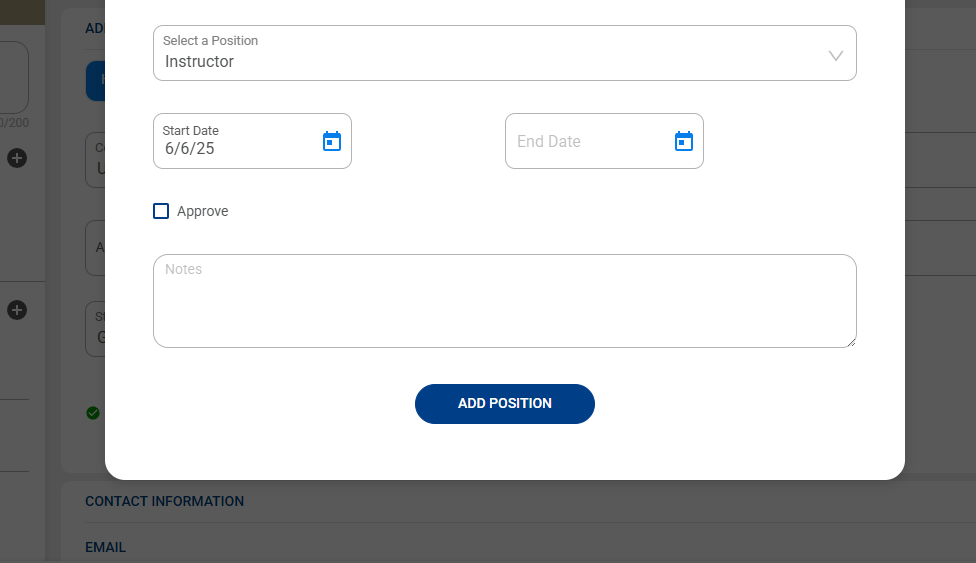Viewport: 976px width, 563px height.
Task: Tick the Approve checkbox
Action: (x=161, y=211)
